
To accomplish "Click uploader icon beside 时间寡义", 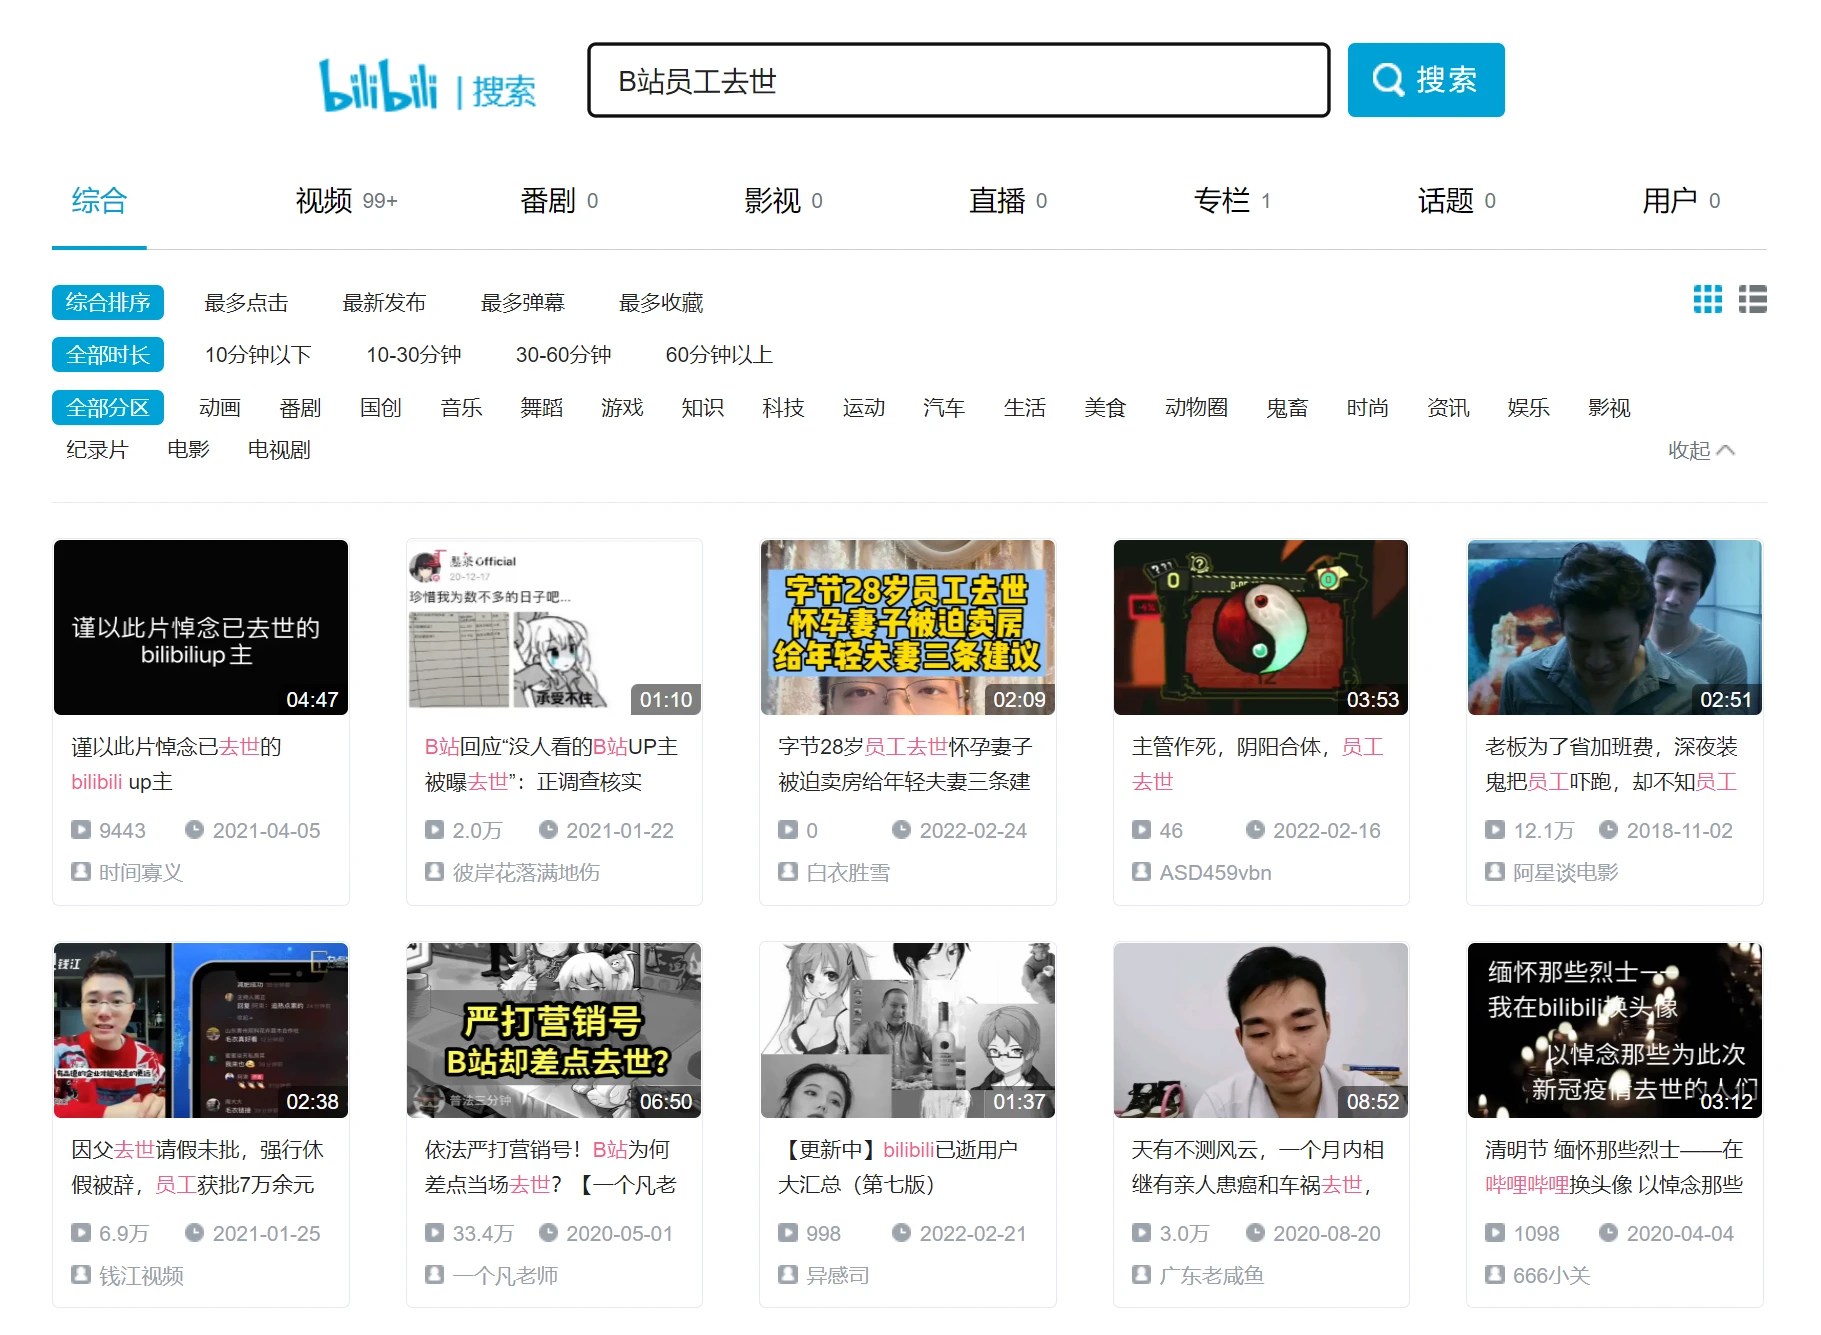I will pos(81,871).
